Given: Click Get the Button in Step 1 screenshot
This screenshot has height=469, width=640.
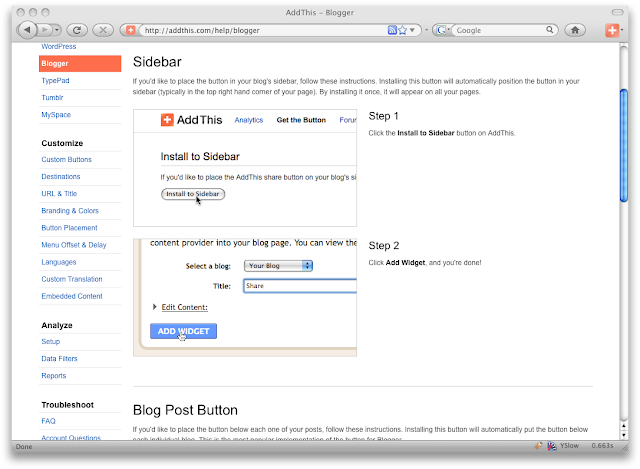Looking at the screenshot, I should pos(301,120).
